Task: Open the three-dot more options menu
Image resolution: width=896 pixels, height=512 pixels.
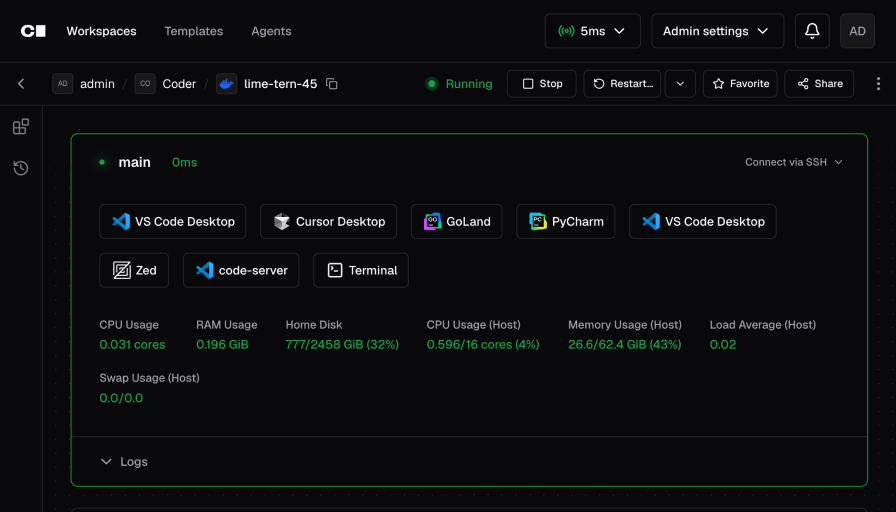Action: pyautogui.click(x=878, y=83)
